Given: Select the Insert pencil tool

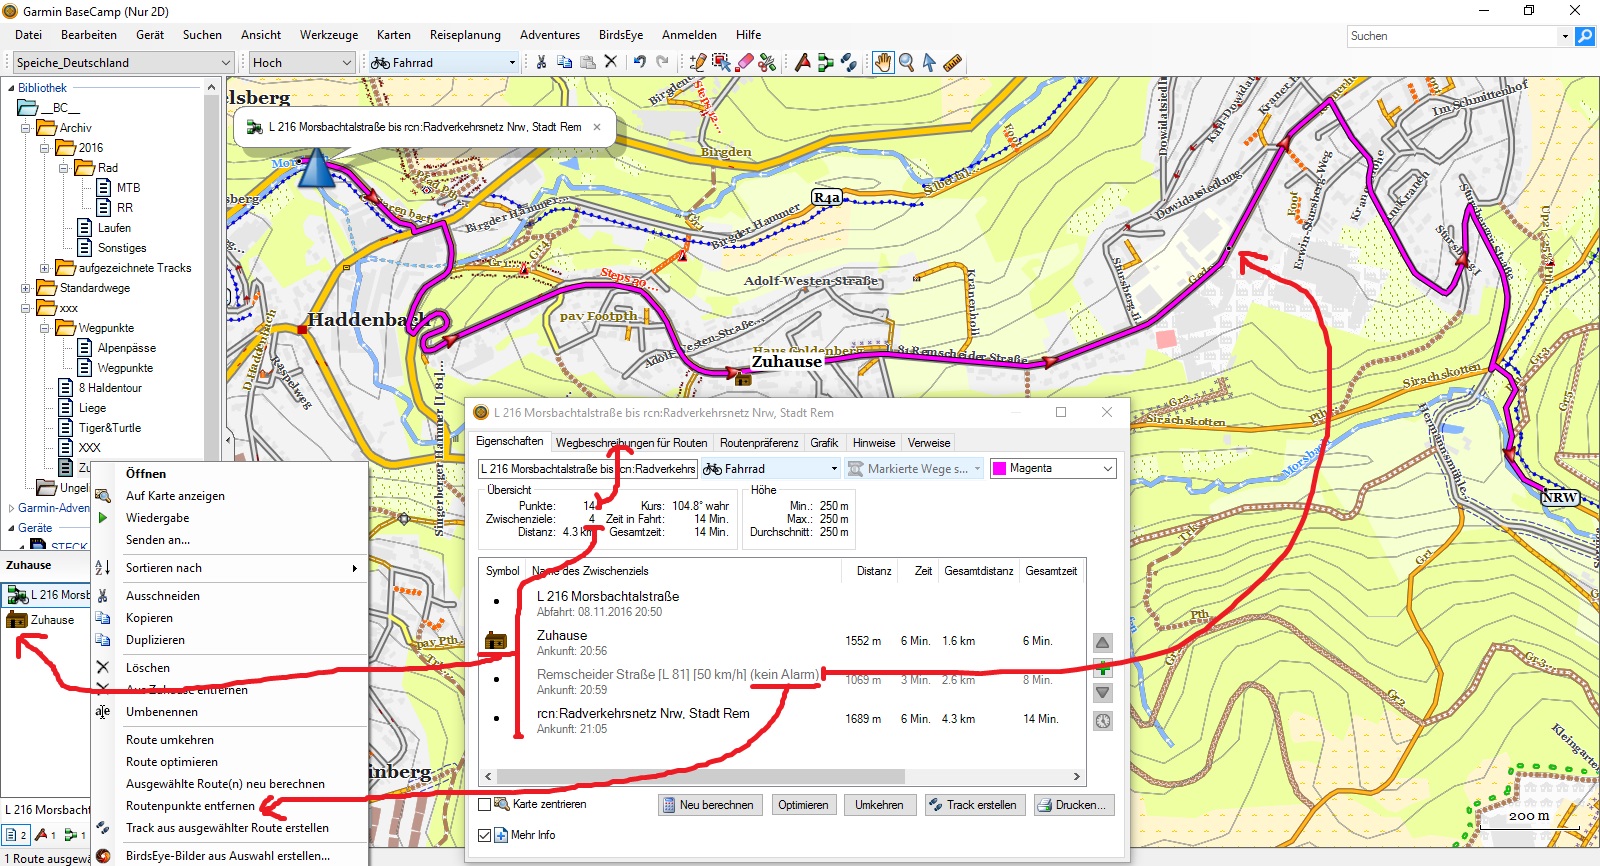Looking at the screenshot, I should point(698,62).
